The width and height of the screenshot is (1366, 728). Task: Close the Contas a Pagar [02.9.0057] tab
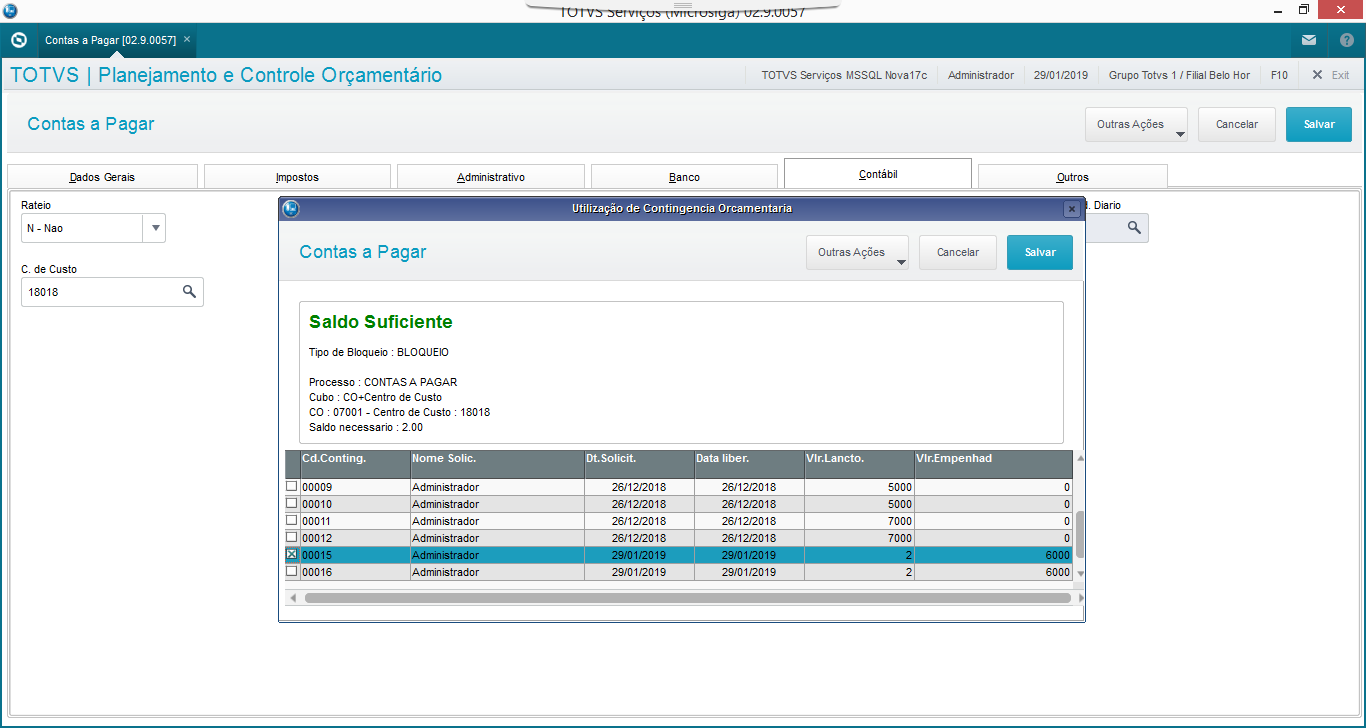pos(187,40)
